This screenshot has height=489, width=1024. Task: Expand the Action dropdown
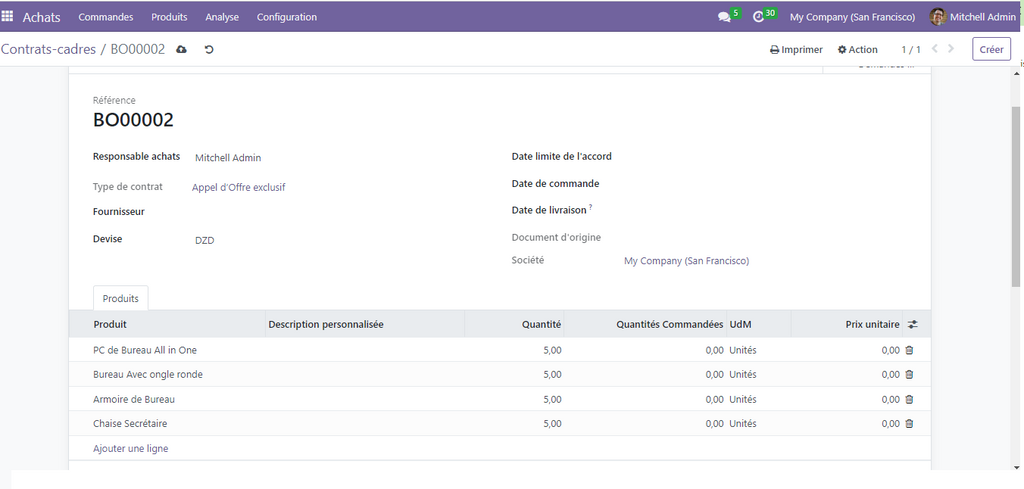coord(857,49)
